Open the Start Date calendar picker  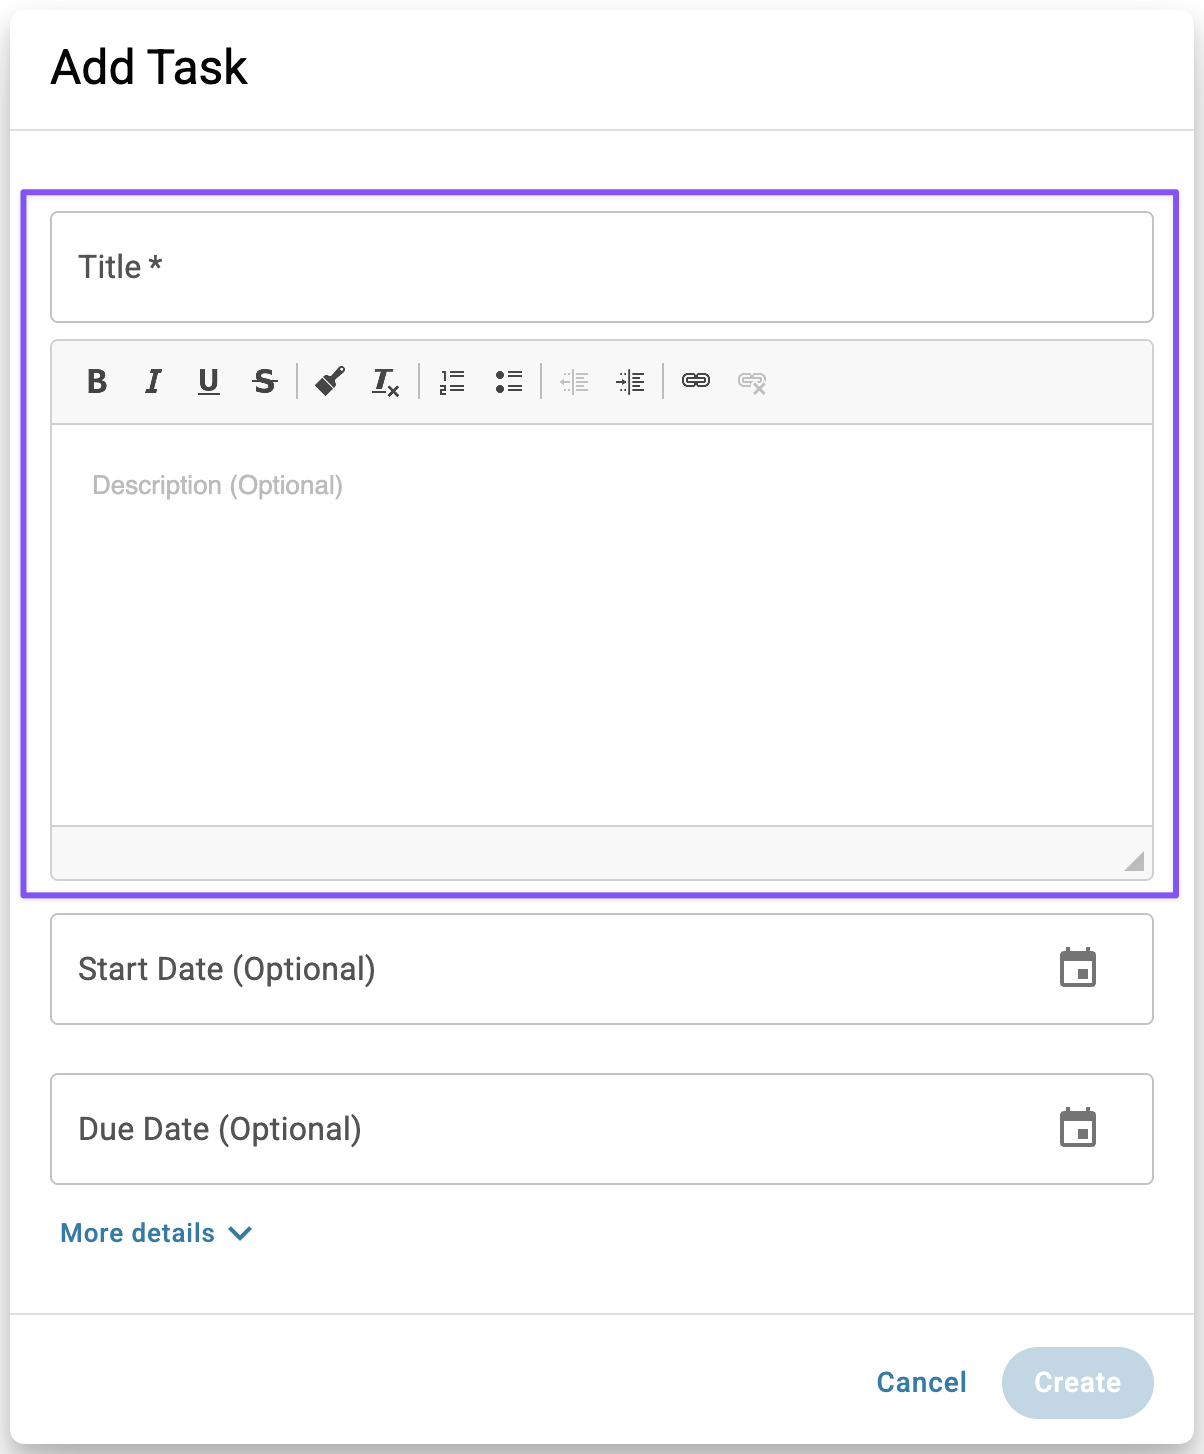point(1078,969)
